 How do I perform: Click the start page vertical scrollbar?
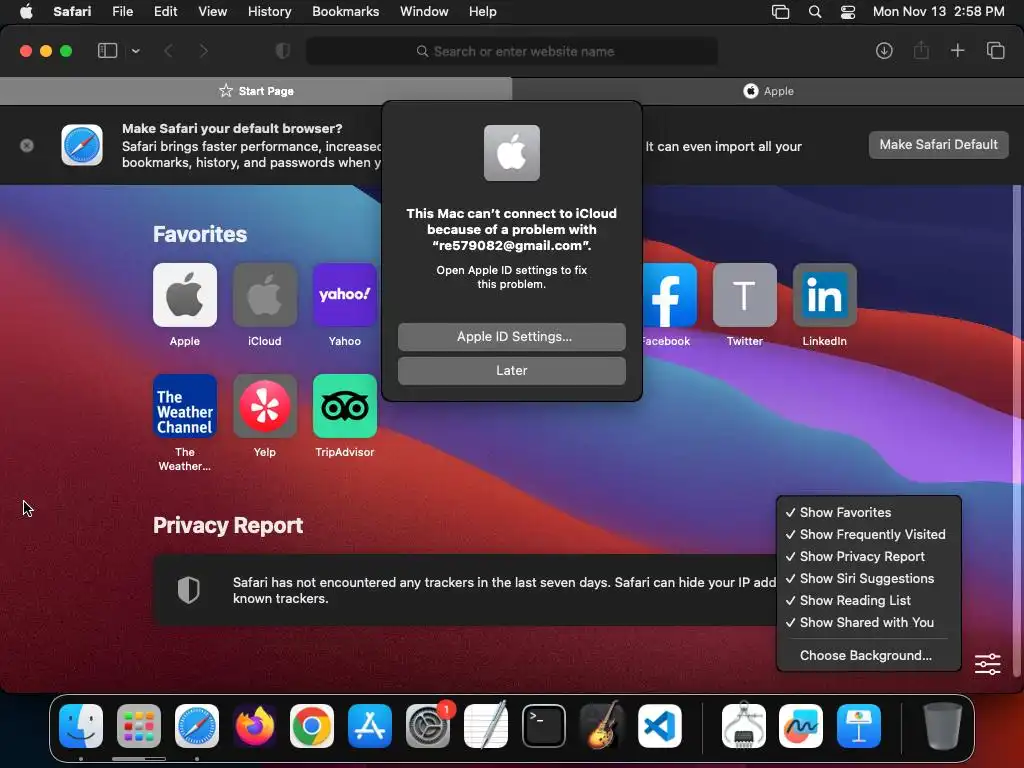(1016, 431)
